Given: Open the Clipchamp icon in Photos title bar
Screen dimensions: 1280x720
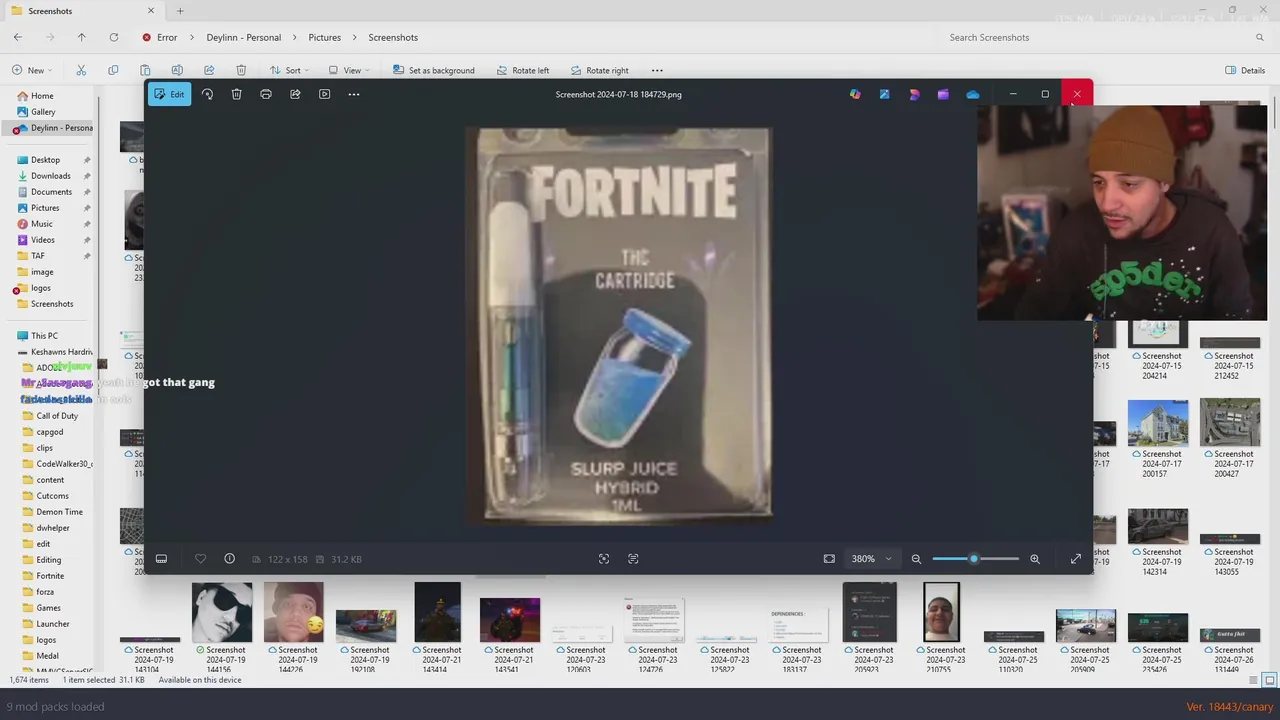Looking at the screenshot, I should (943, 94).
